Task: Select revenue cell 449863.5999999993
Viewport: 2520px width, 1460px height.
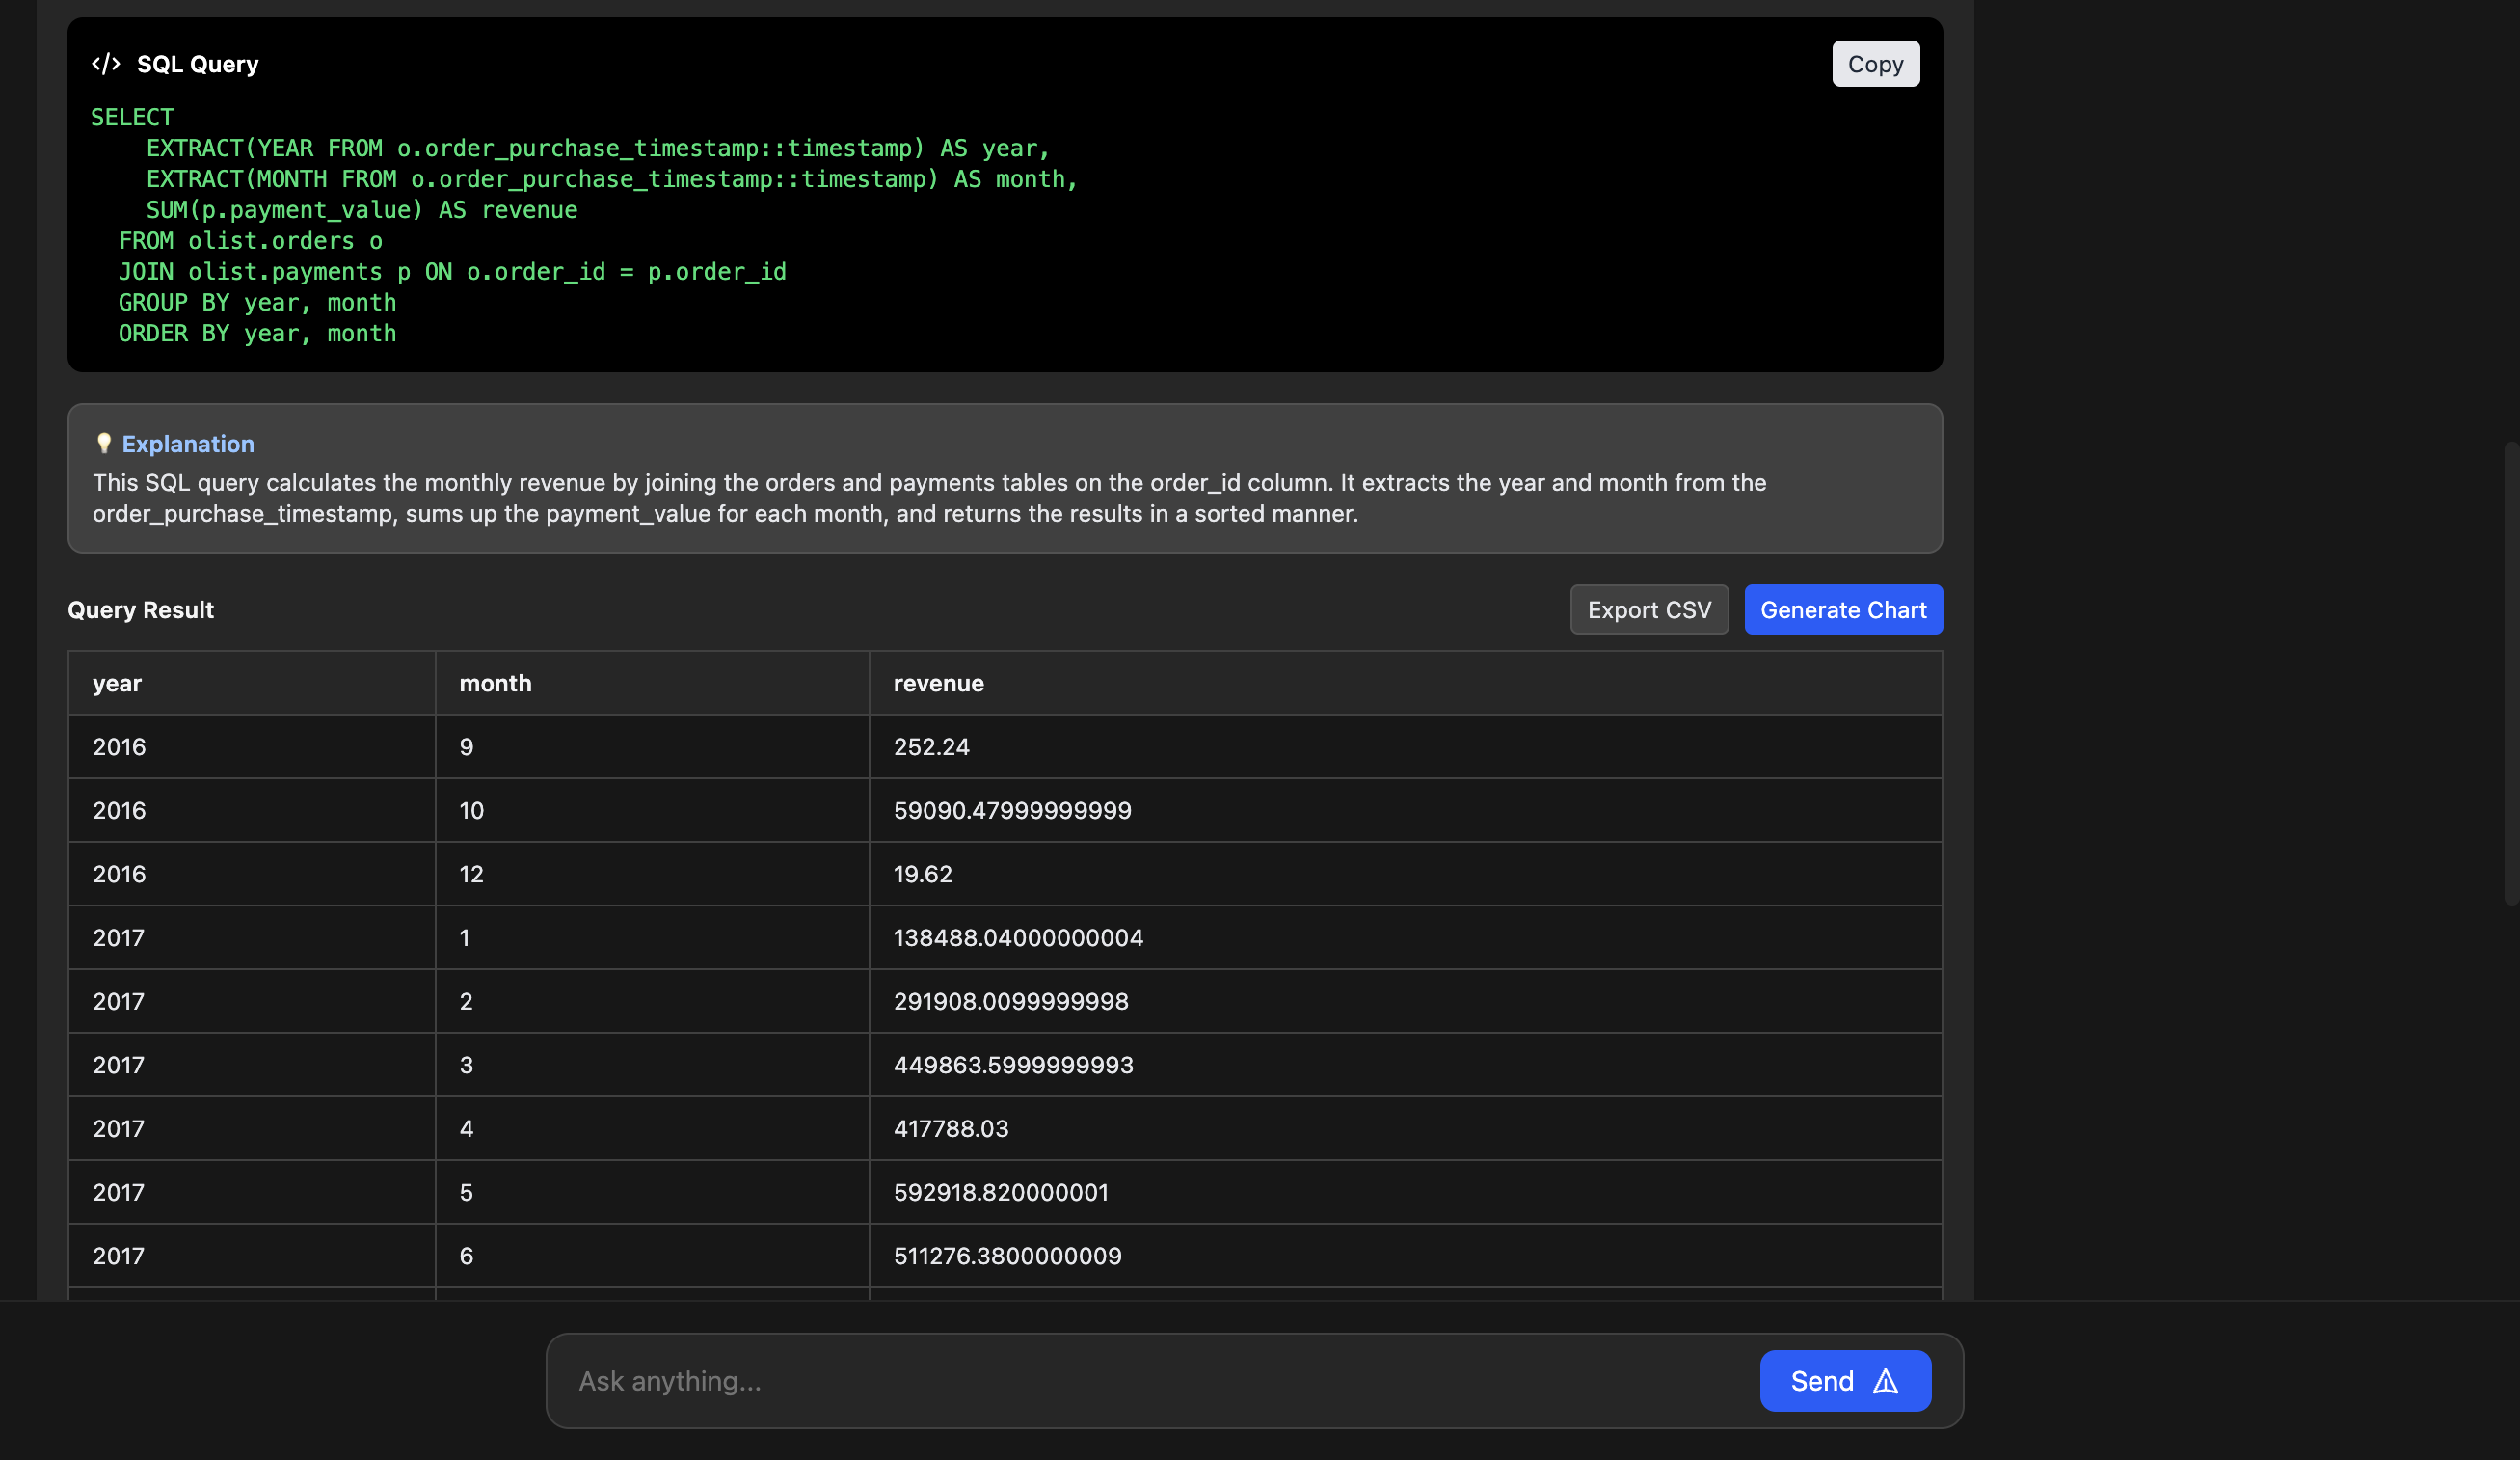Action: (x=1405, y=1065)
